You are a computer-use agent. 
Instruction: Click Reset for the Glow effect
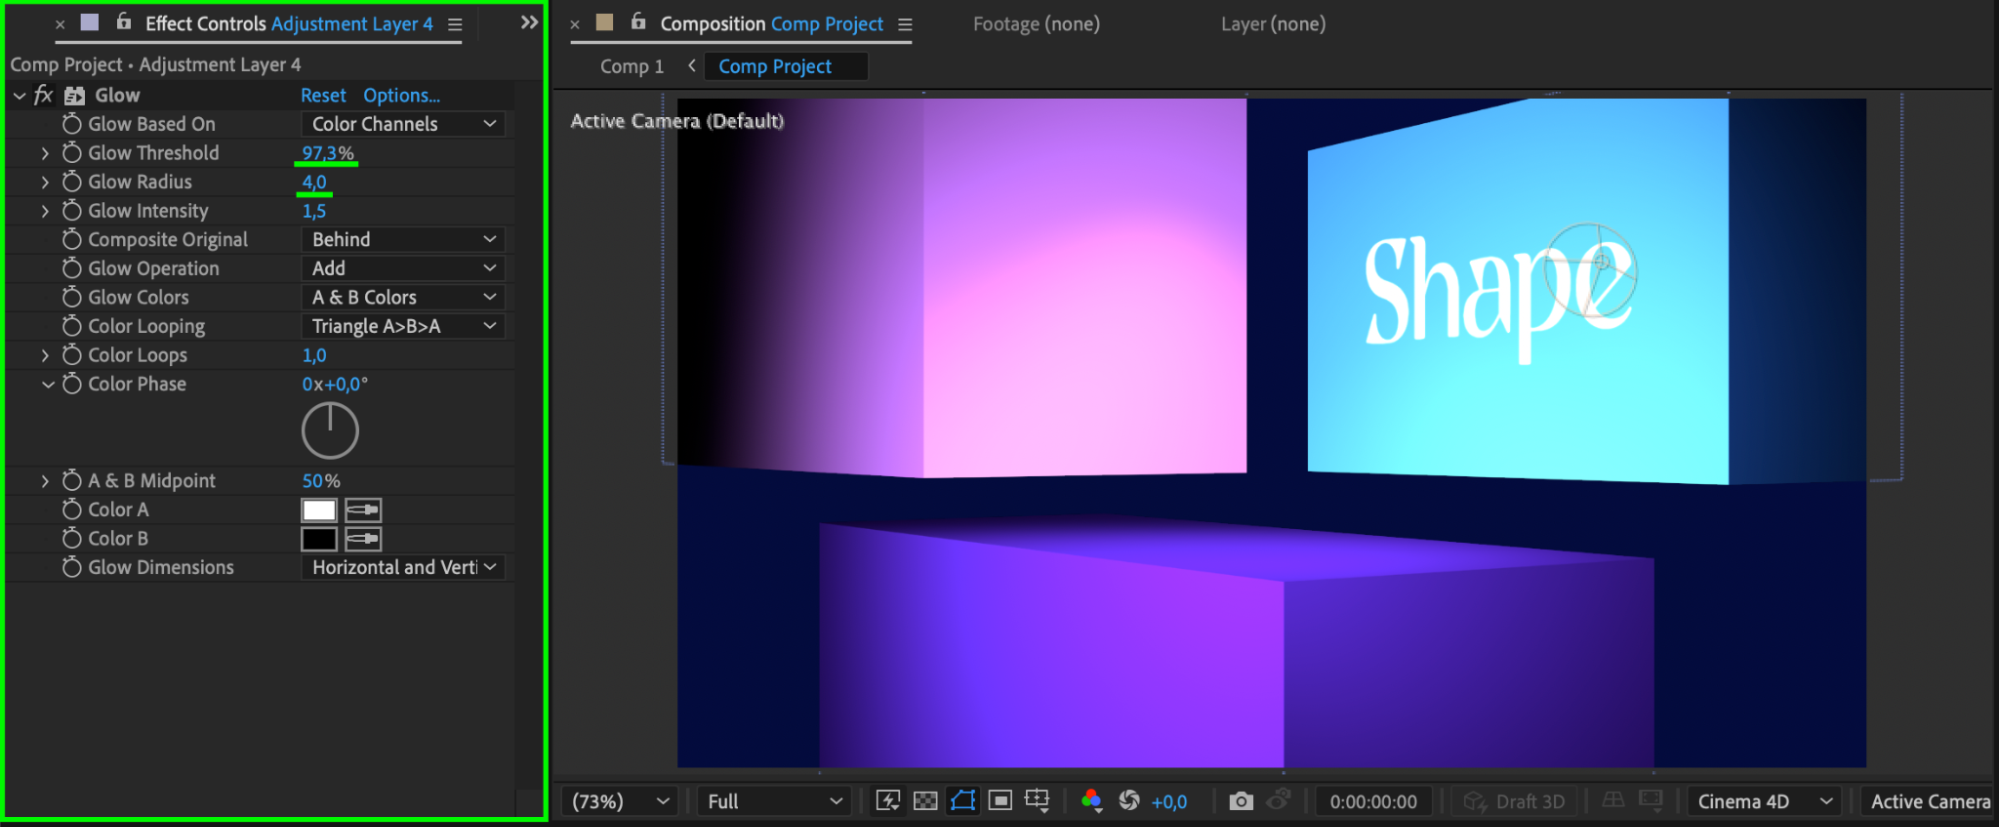tap(323, 95)
